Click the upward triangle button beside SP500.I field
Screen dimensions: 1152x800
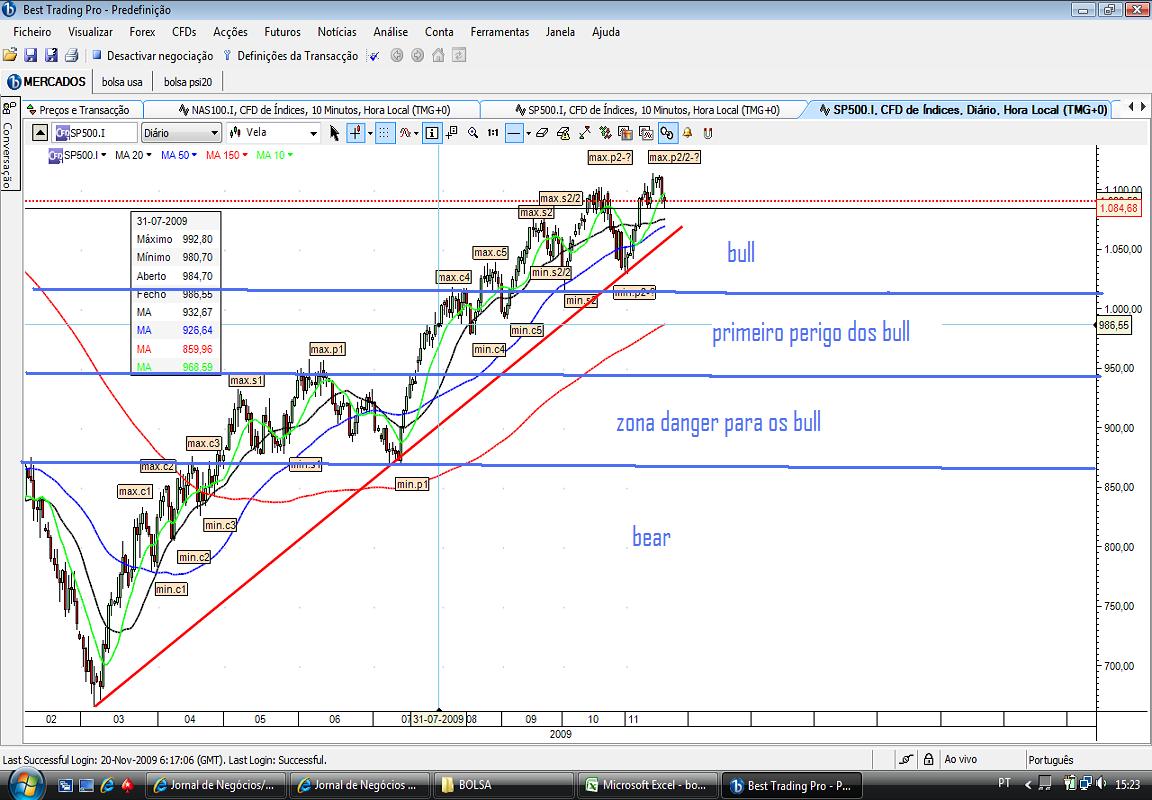[x=40, y=133]
